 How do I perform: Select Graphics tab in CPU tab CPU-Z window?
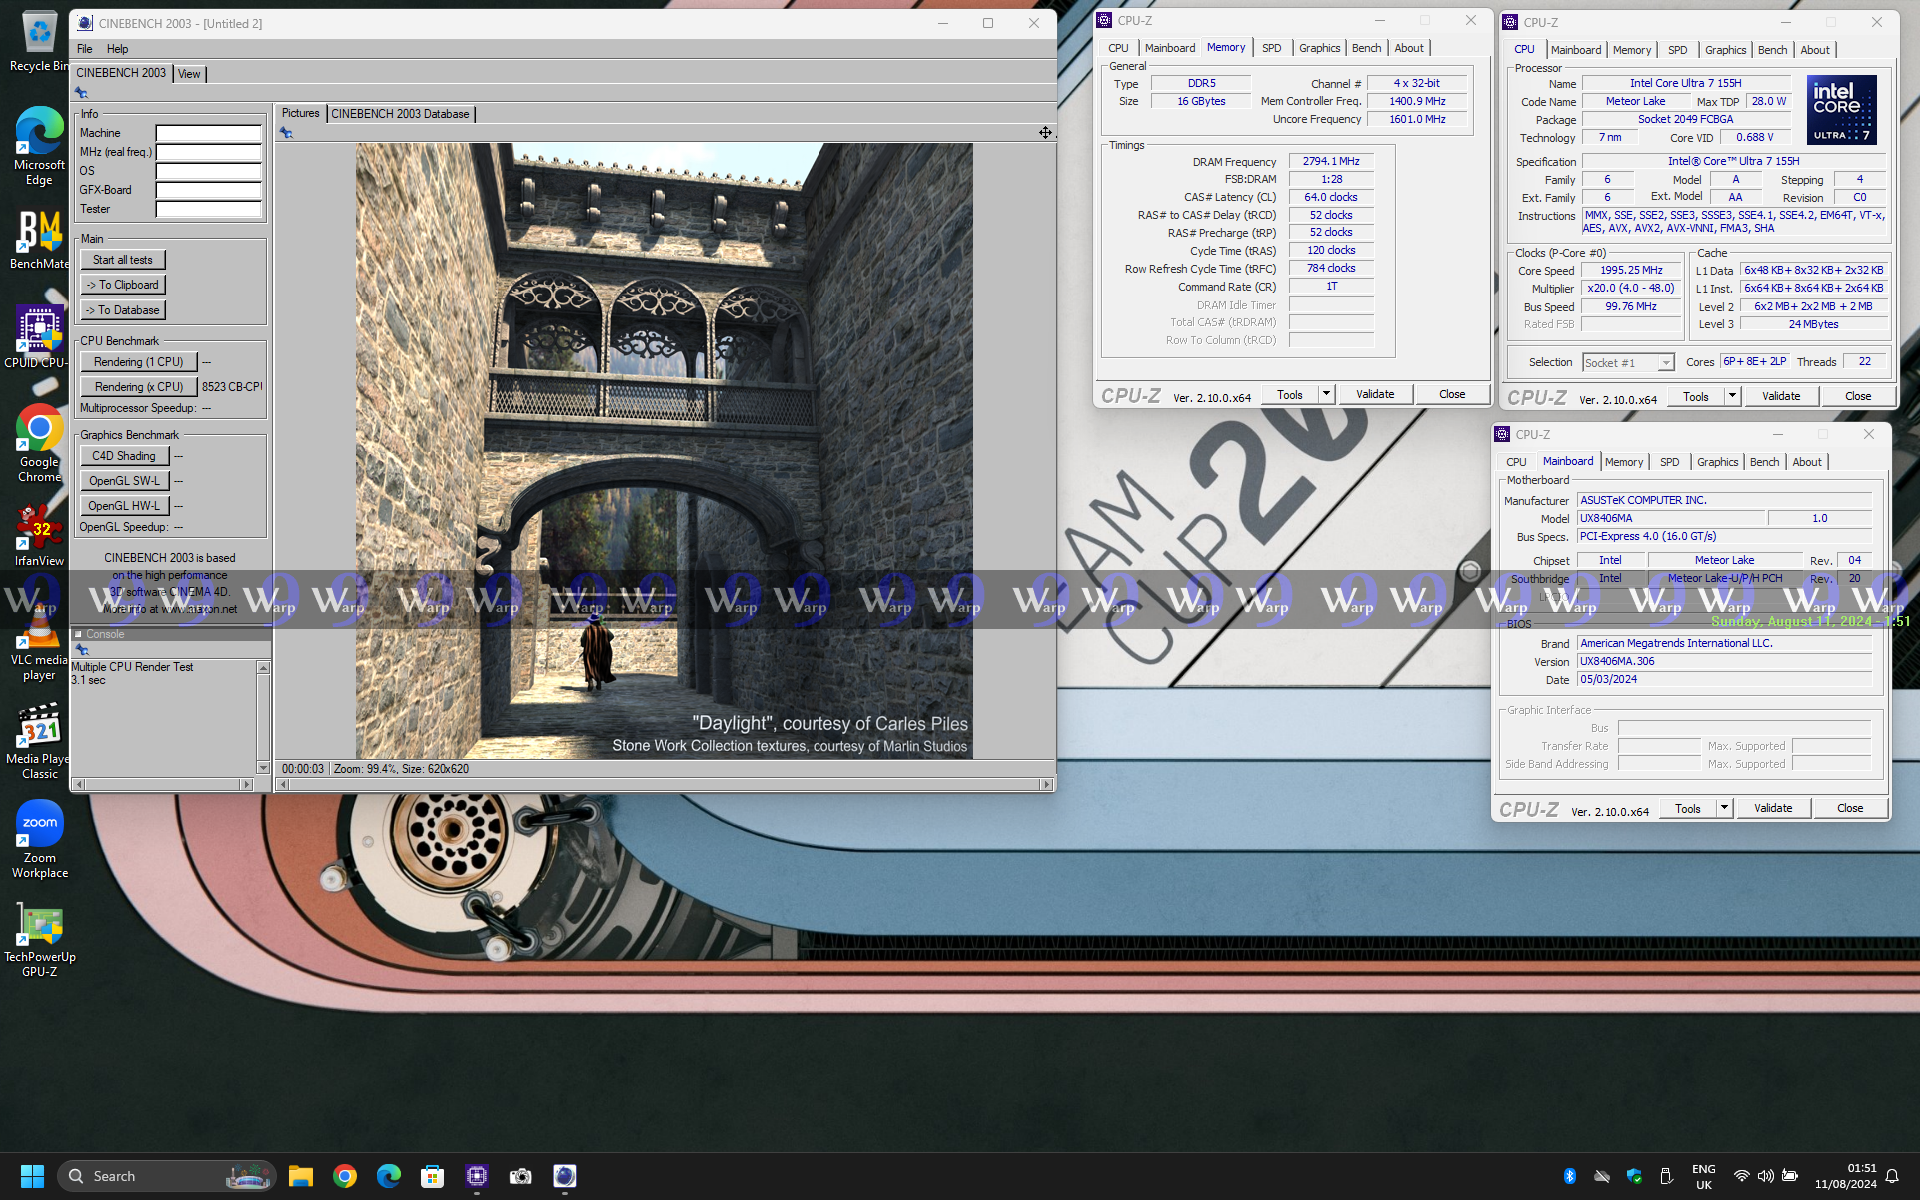click(1725, 50)
